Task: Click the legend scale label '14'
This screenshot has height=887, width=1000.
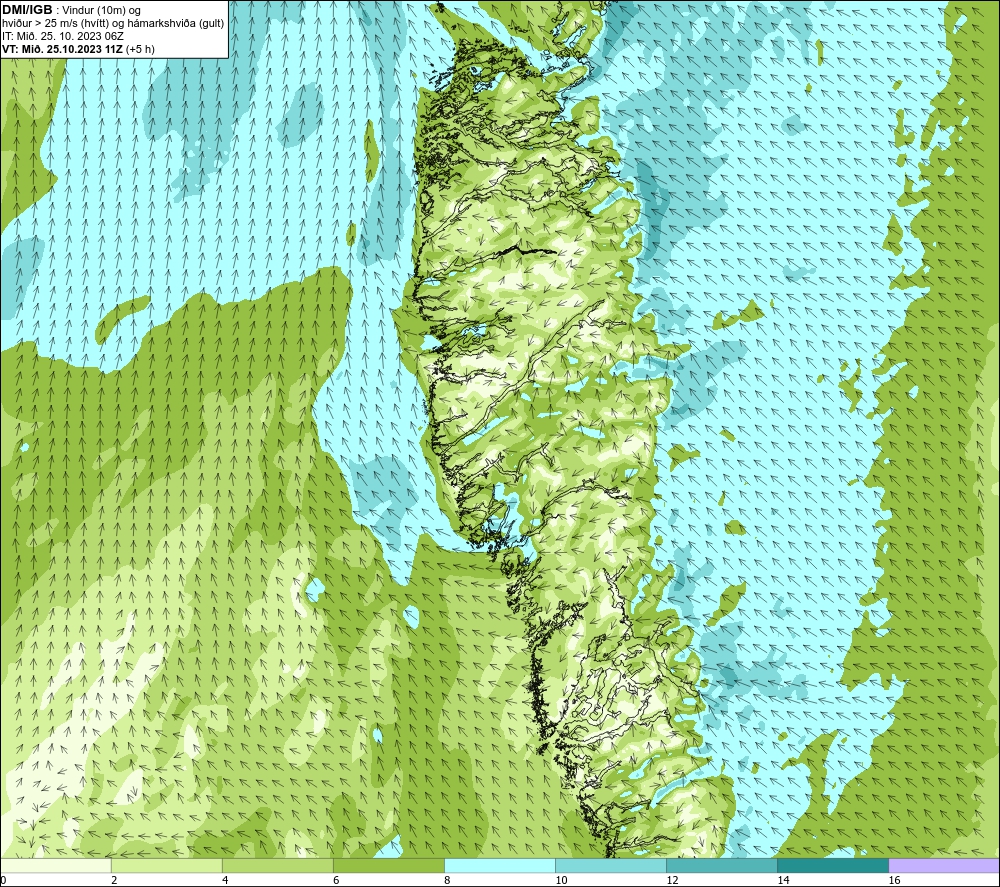Action: 783,880
